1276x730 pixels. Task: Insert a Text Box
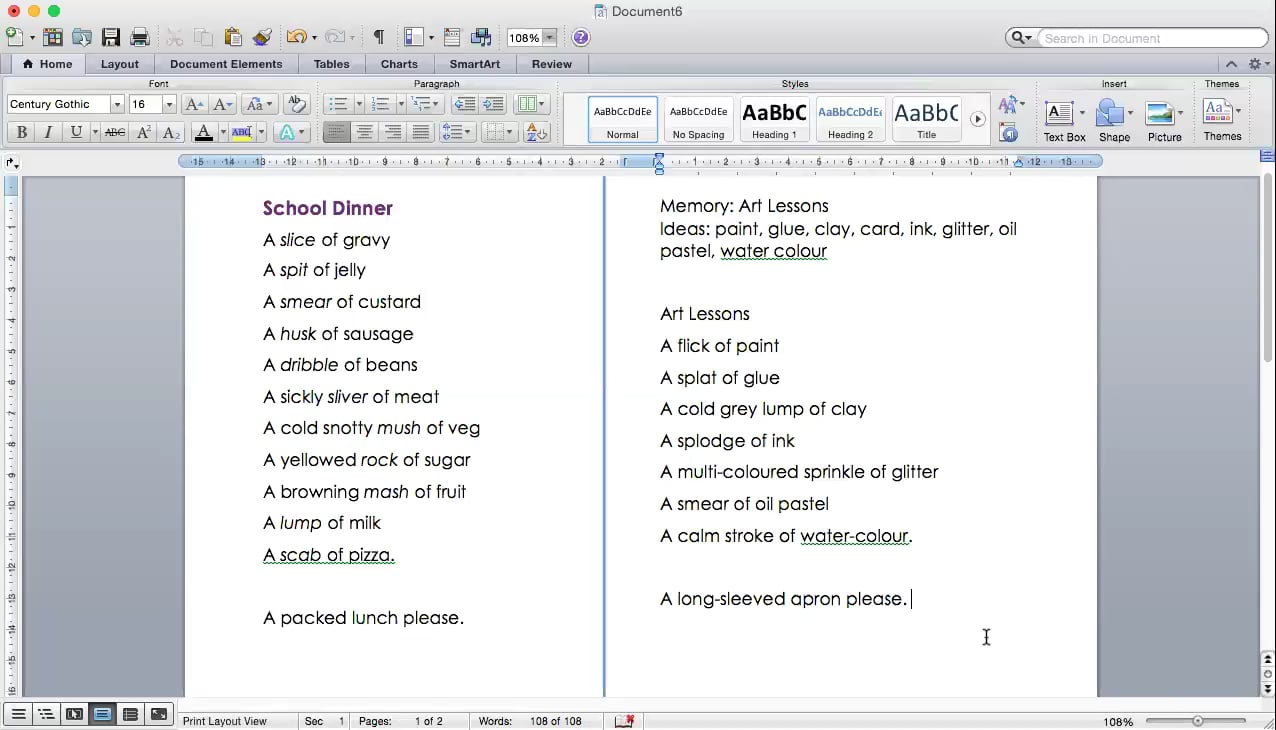(x=1059, y=113)
